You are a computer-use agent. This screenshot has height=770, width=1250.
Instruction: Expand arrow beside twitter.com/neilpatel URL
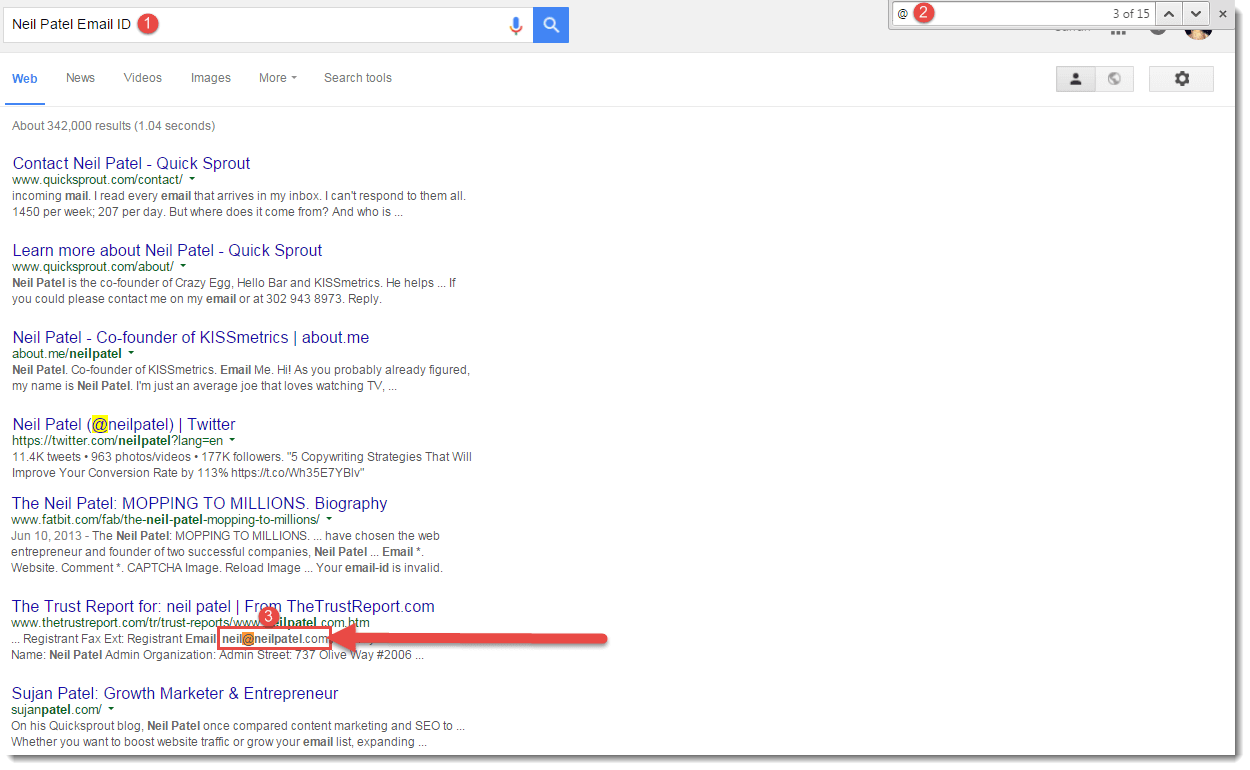click(232, 440)
